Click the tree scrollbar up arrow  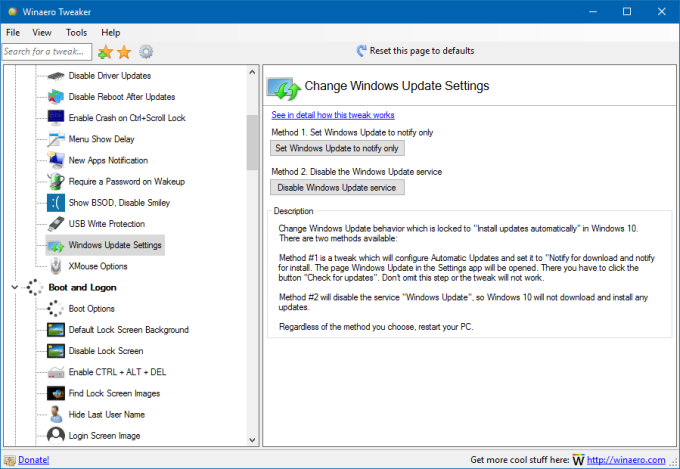point(252,72)
